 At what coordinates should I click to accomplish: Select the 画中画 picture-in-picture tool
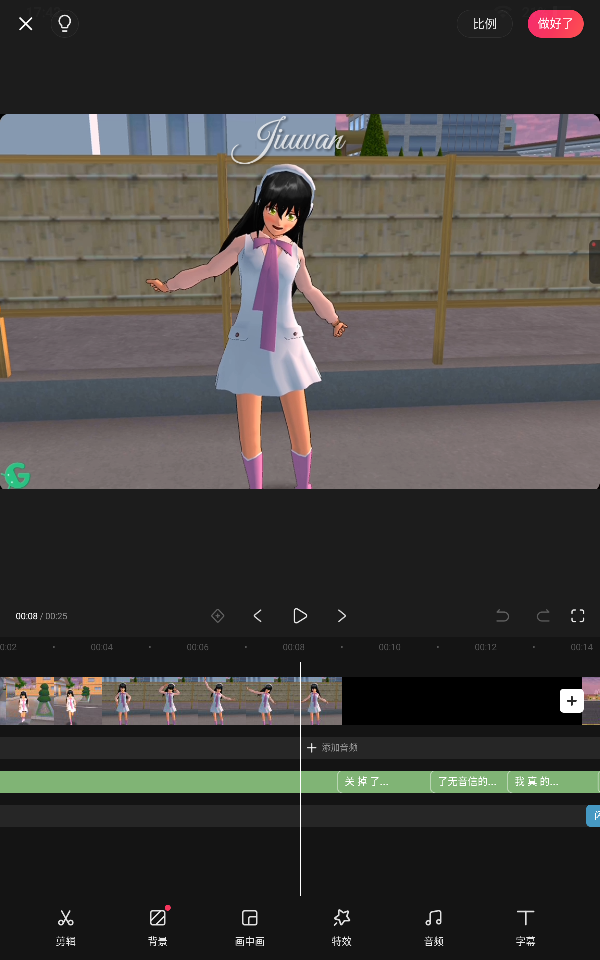tap(249, 926)
